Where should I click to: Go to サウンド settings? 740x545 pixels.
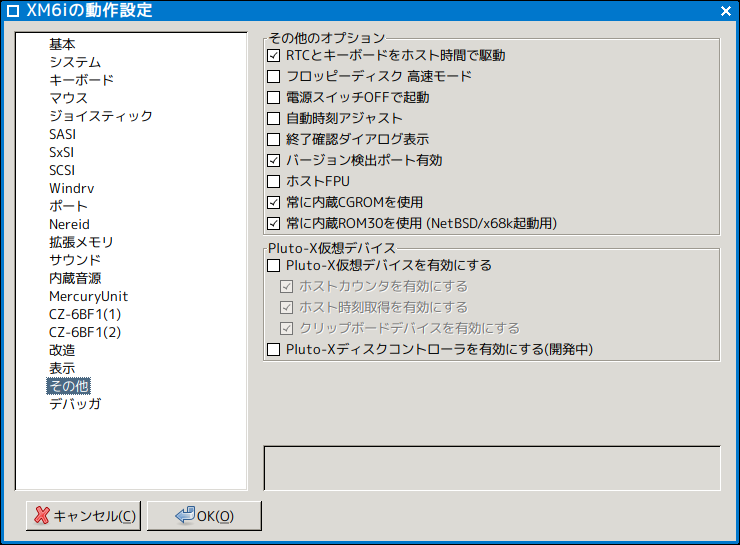[75, 260]
